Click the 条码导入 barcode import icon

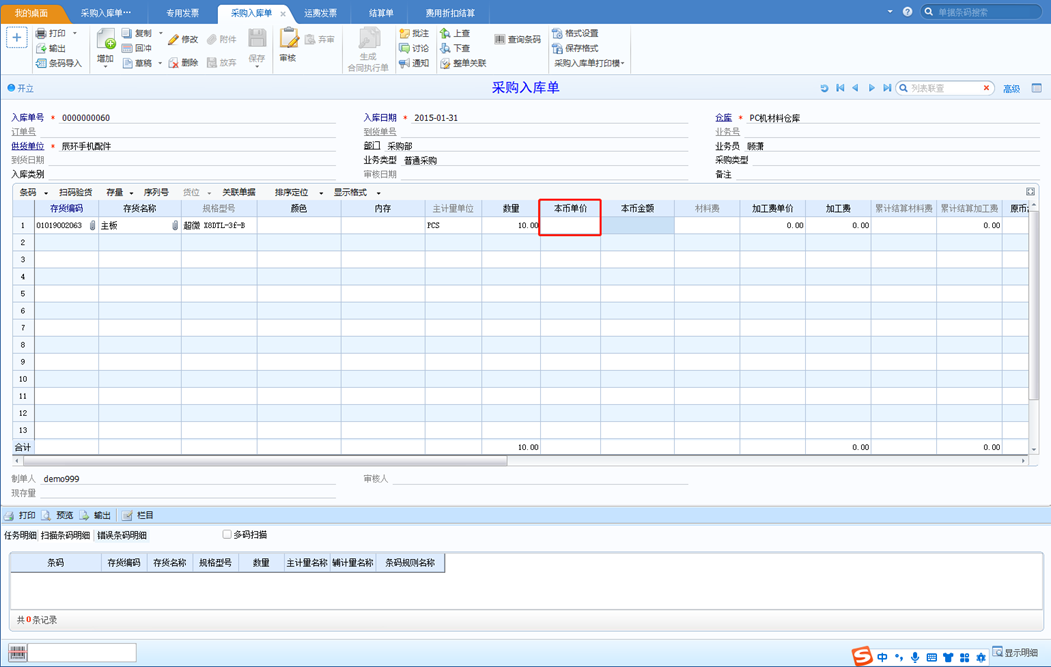(41, 63)
